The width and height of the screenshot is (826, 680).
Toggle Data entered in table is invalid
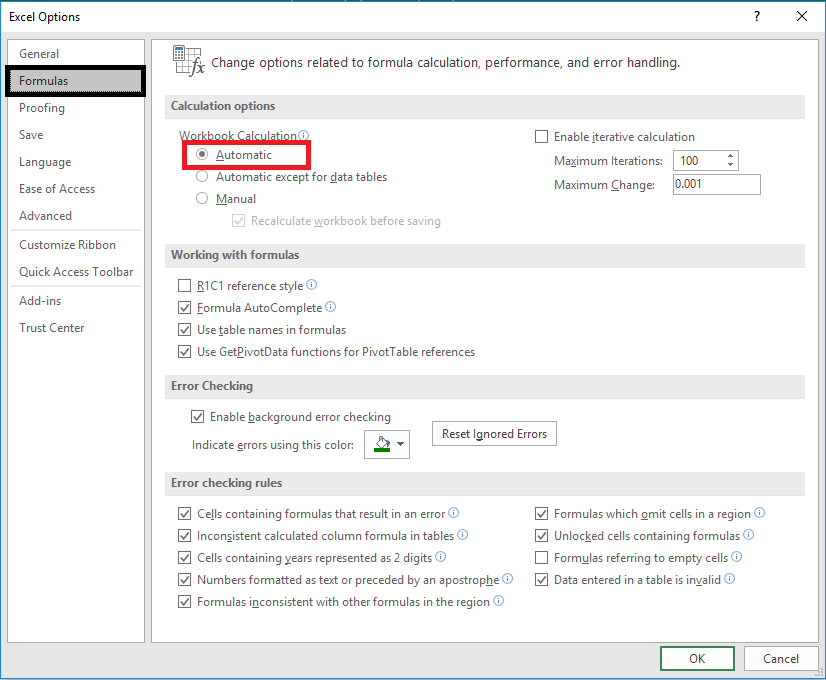[x=541, y=580]
